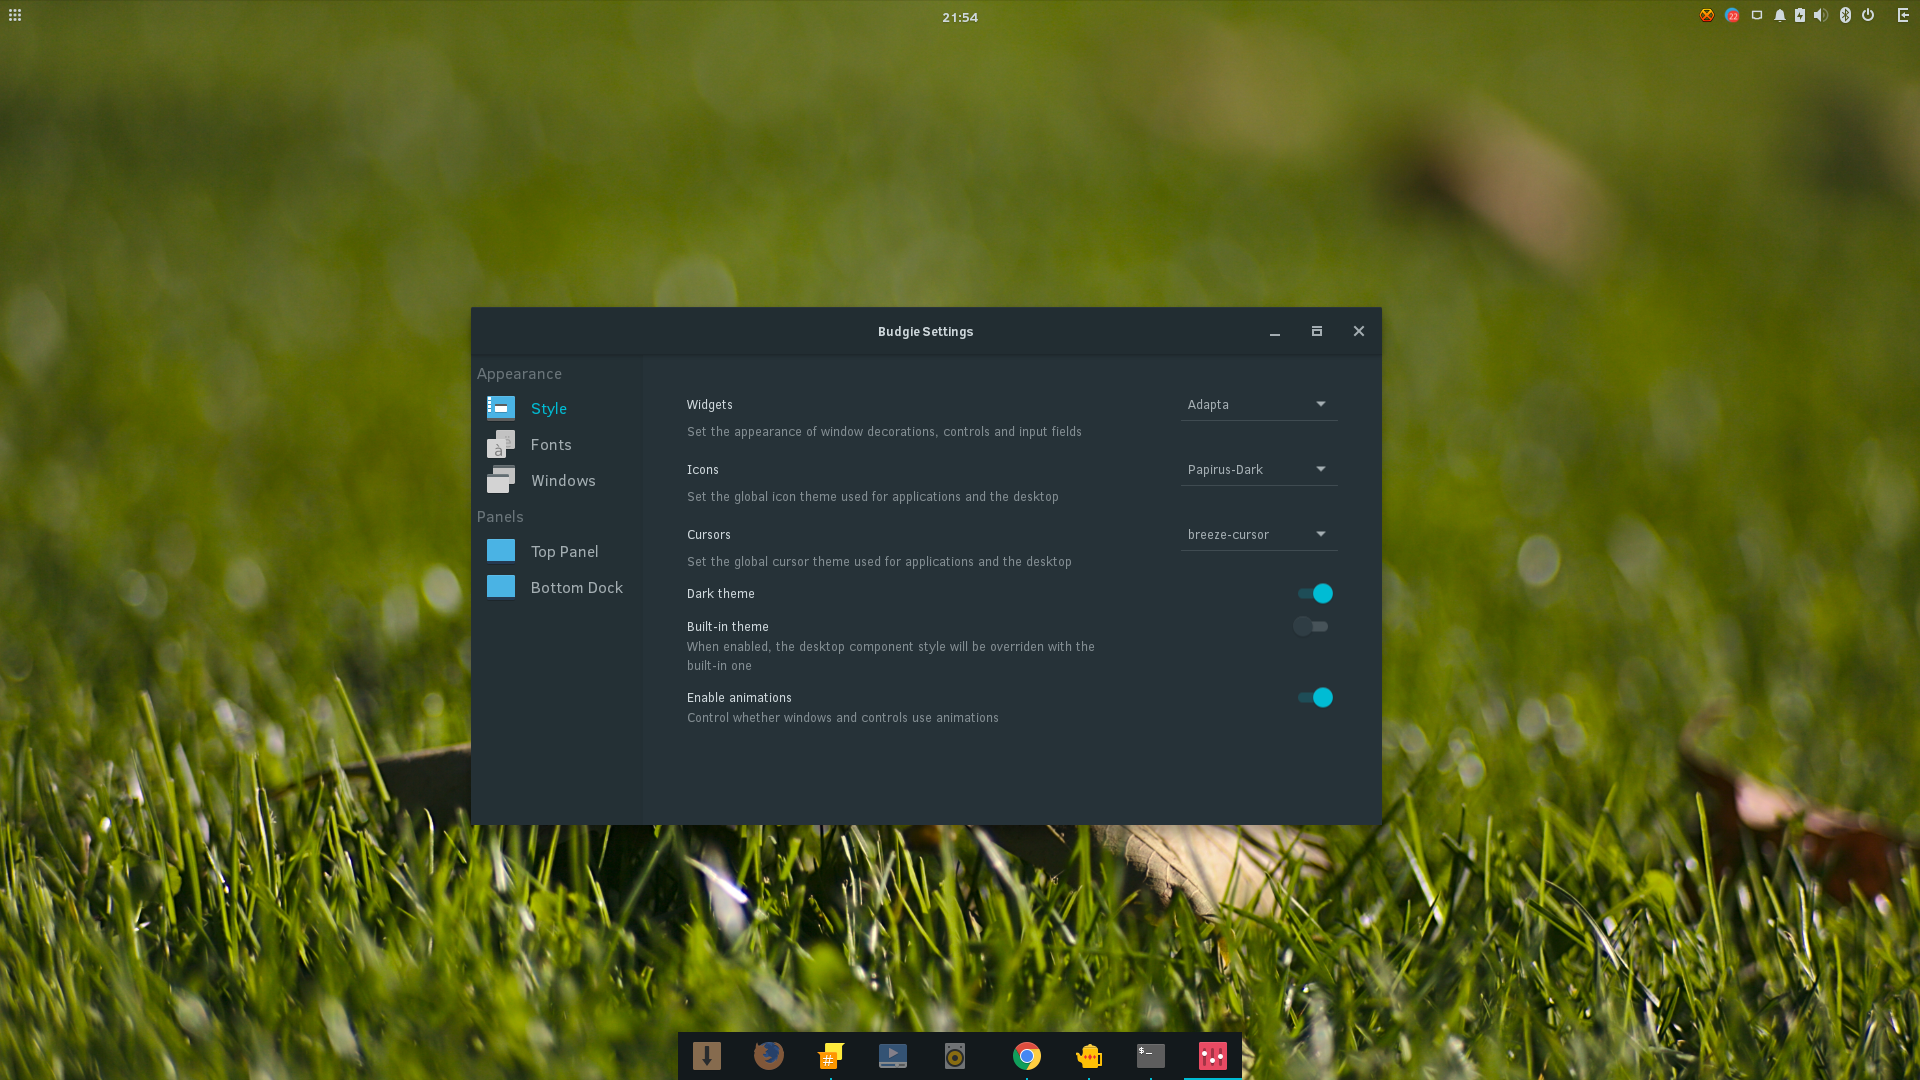
Task: Open the Icons theme dropdown (Papirus-Dark)
Action: [1259, 469]
